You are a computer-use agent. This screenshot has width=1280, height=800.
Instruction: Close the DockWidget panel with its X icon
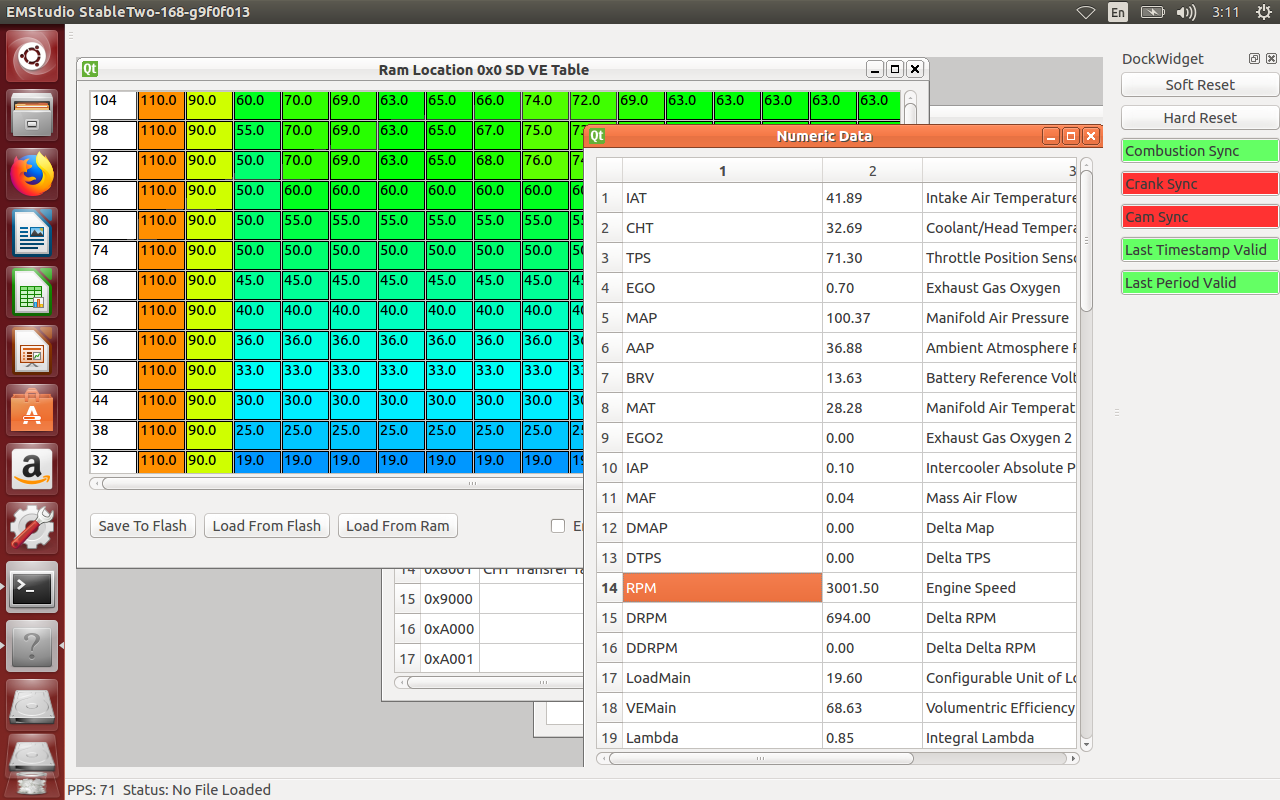pos(1270,59)
